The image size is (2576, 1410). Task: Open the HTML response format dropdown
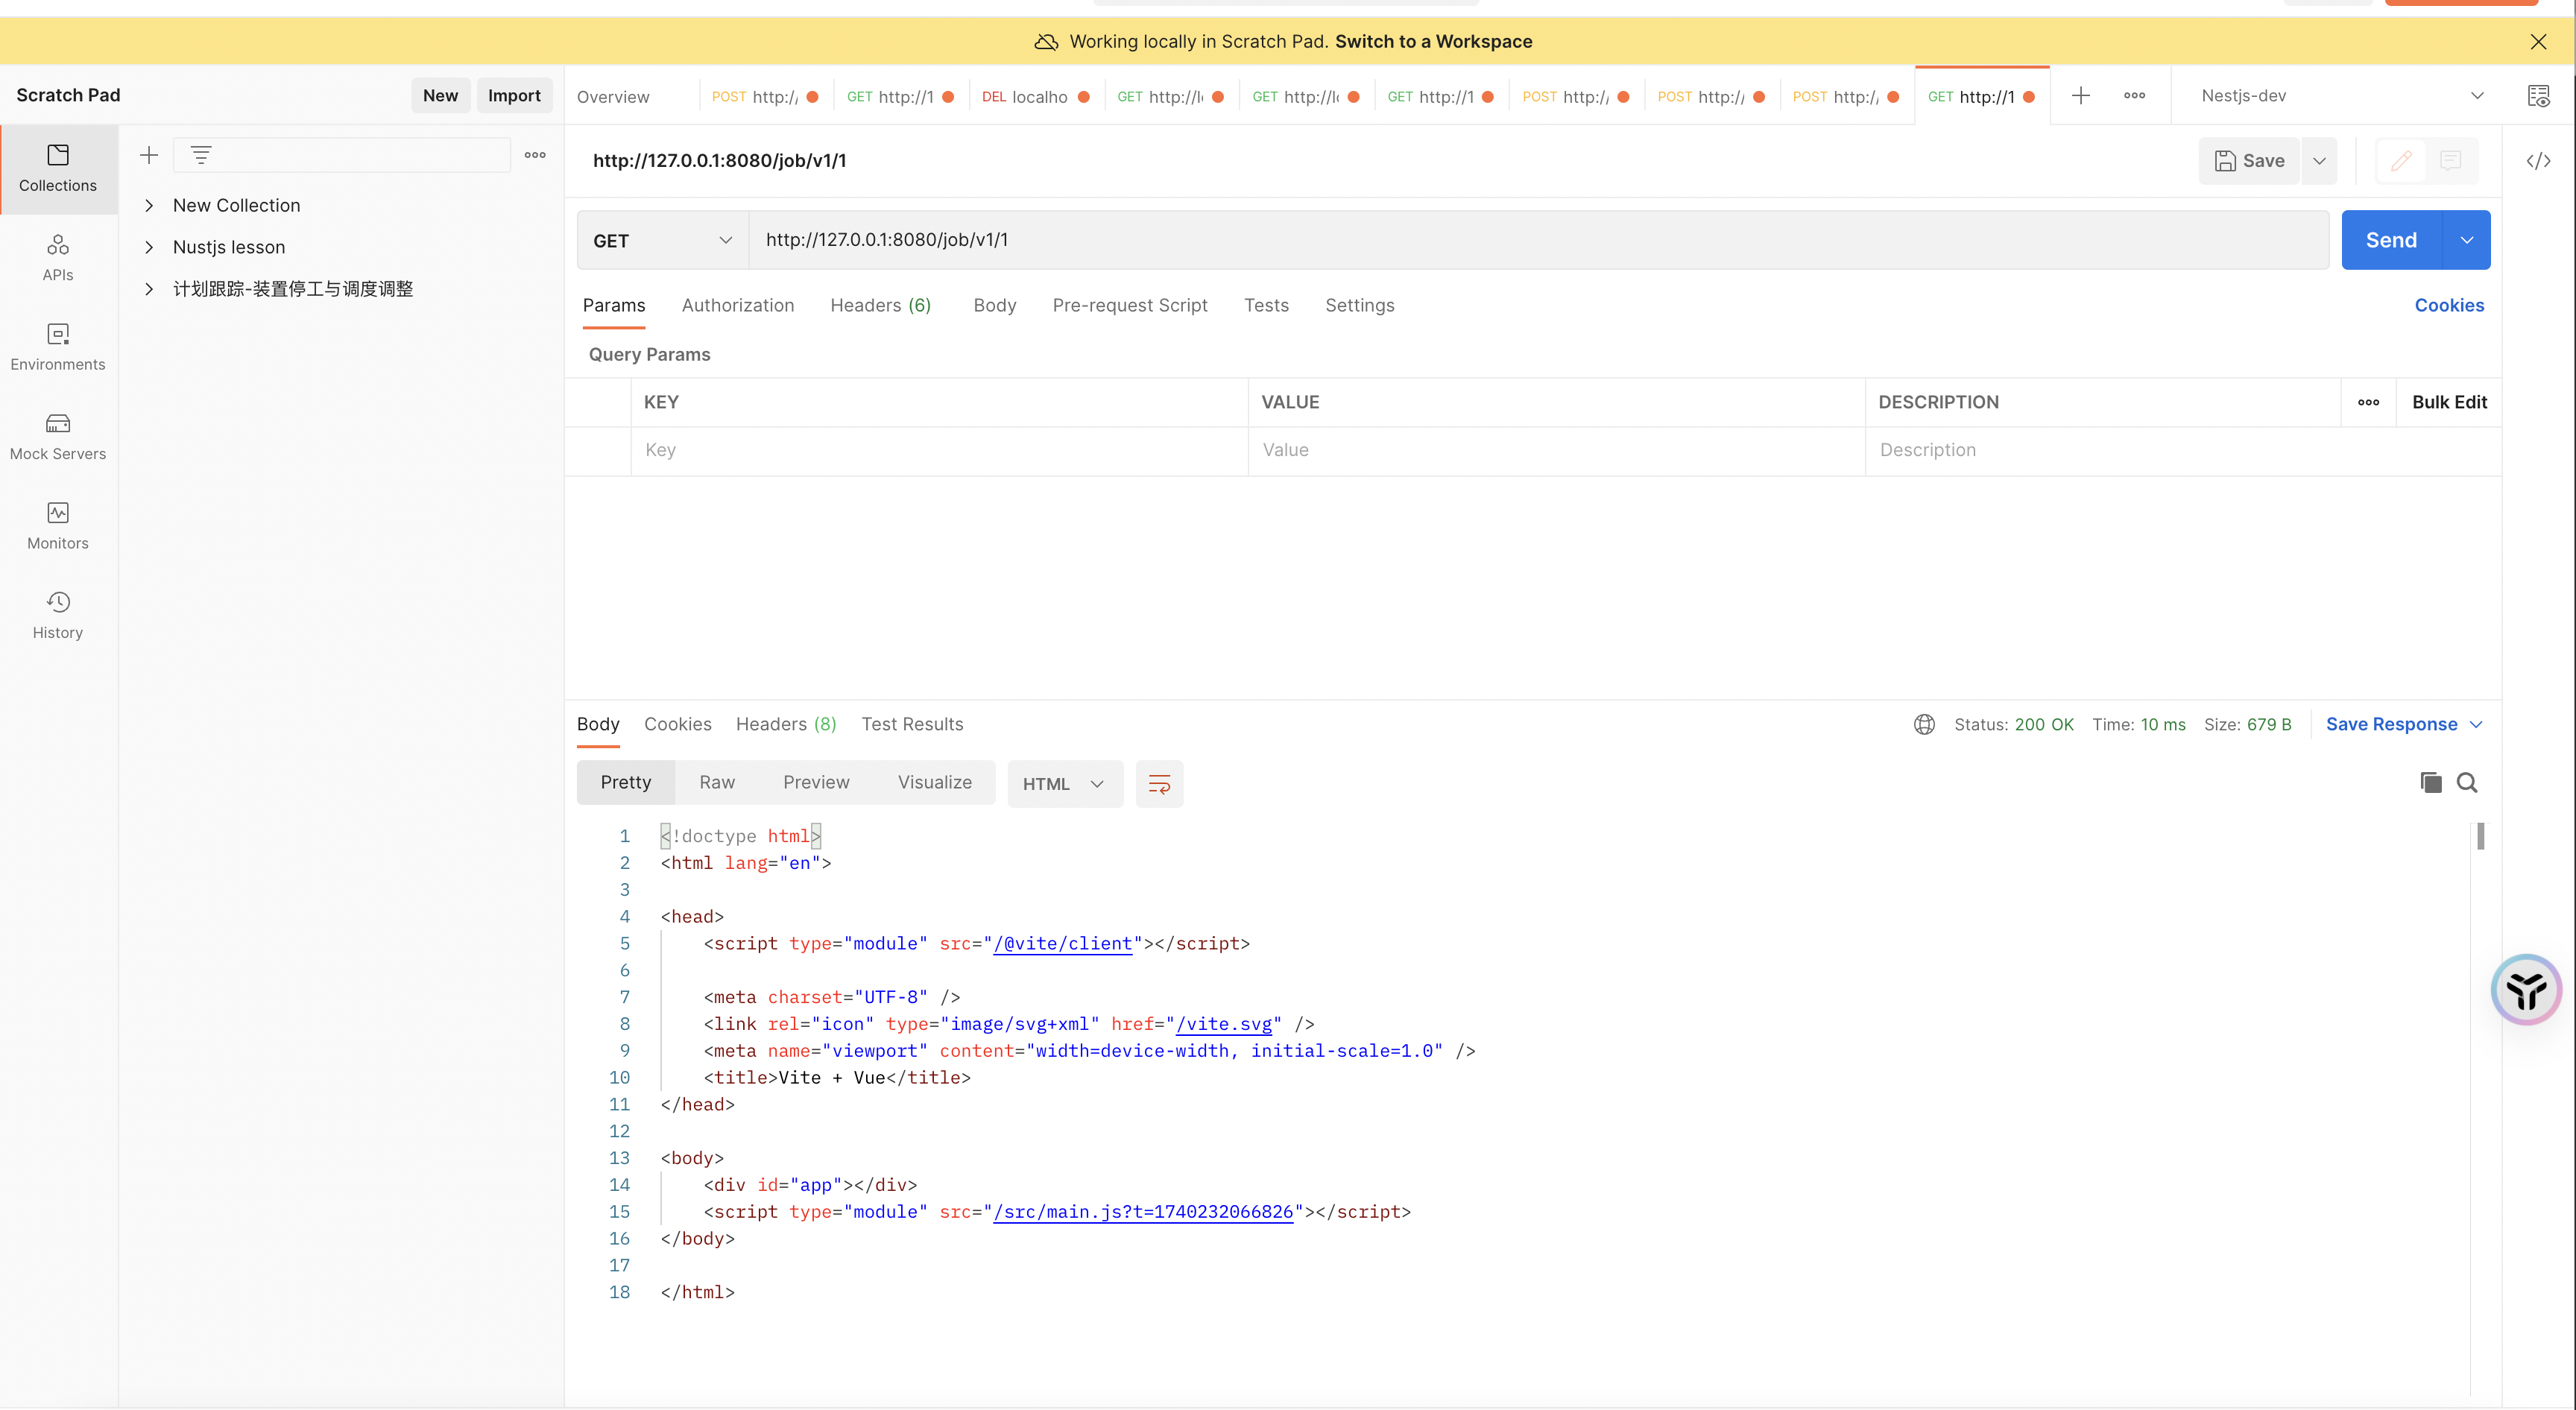click(x=1064, y=784)
